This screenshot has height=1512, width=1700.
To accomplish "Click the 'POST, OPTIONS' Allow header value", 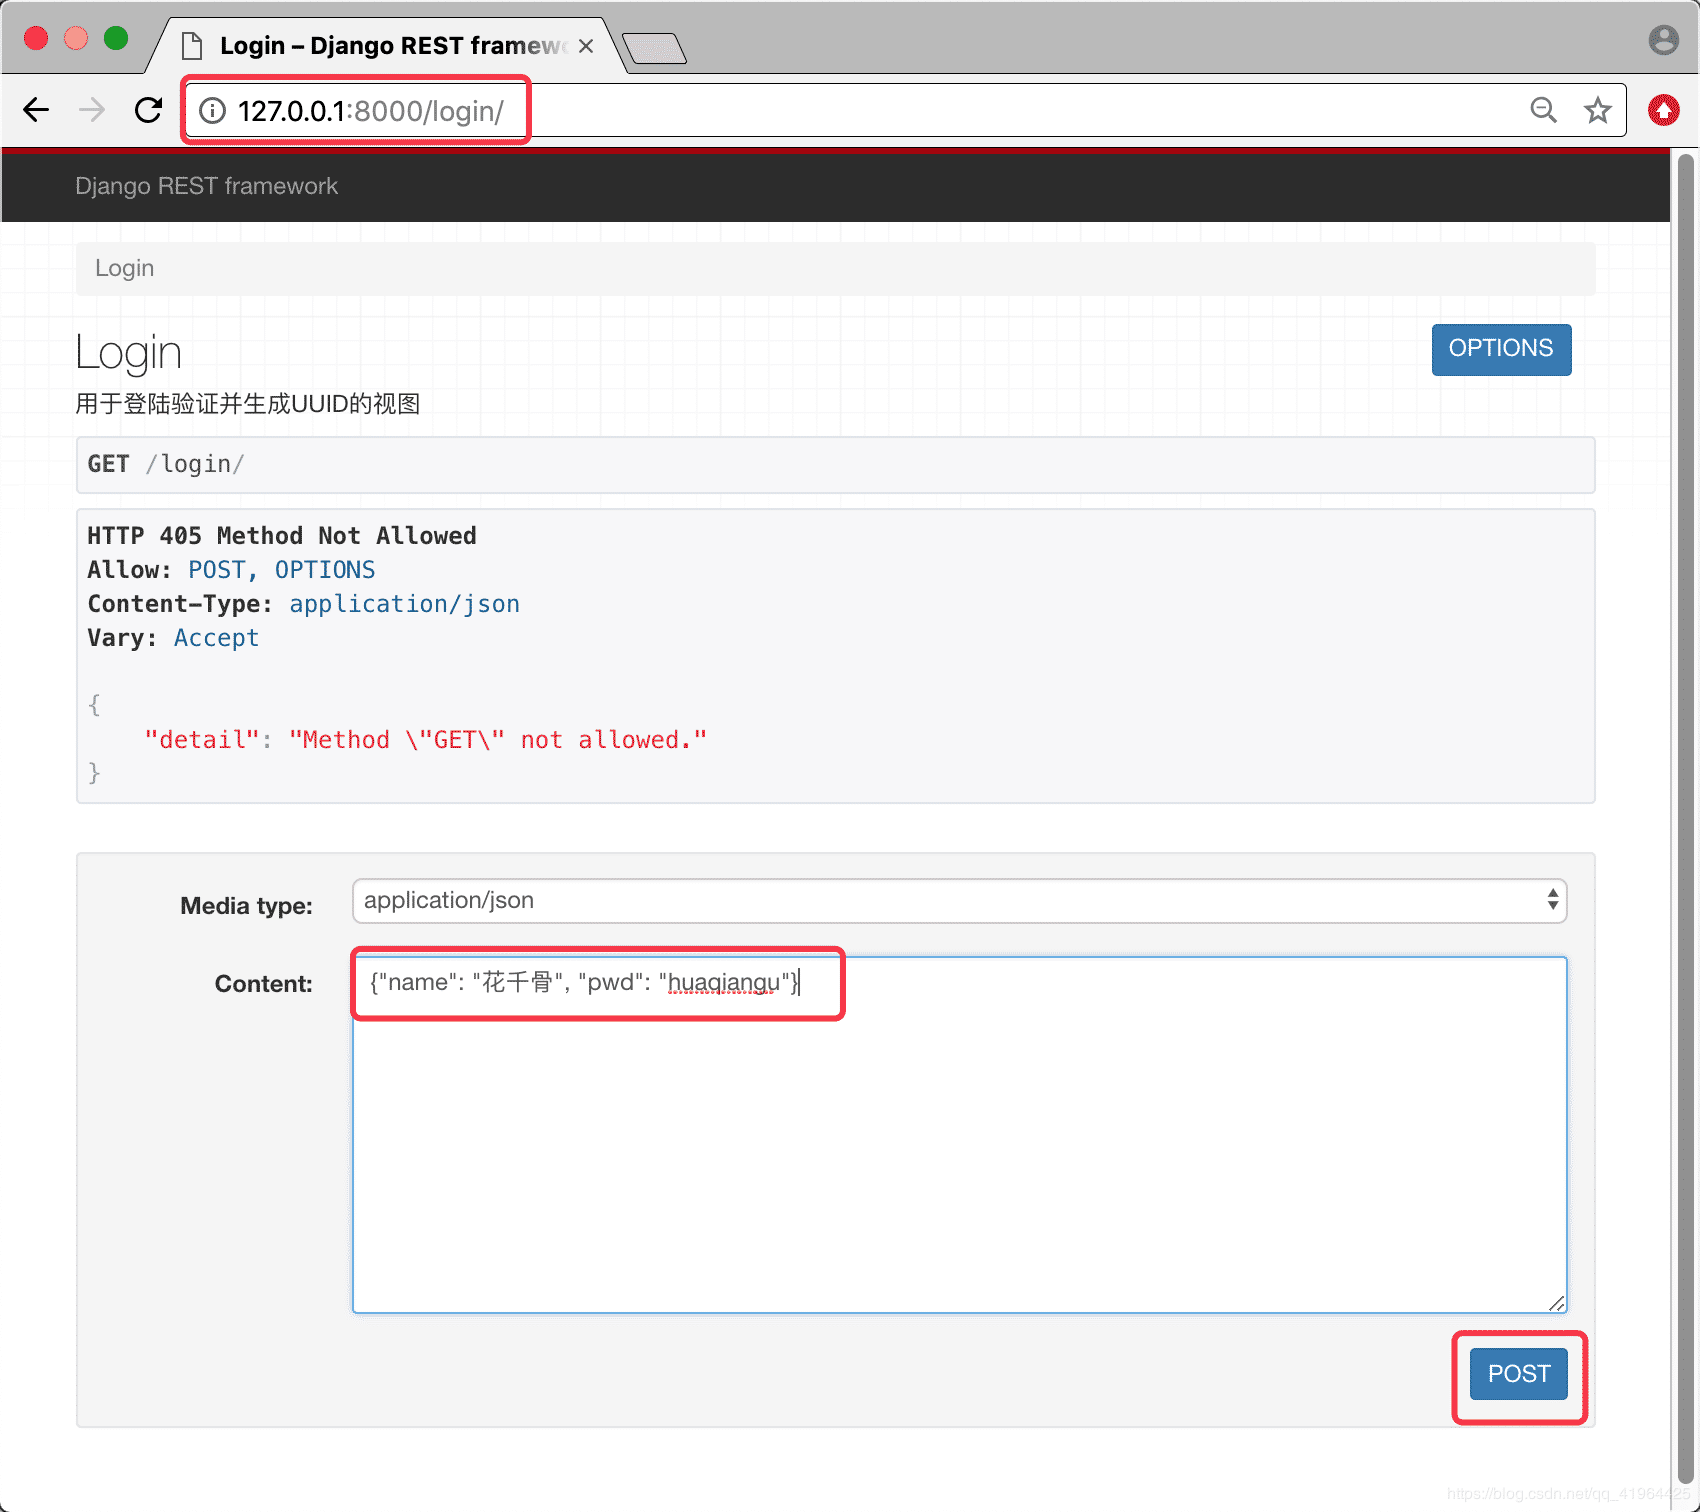I will click(282, 570).
